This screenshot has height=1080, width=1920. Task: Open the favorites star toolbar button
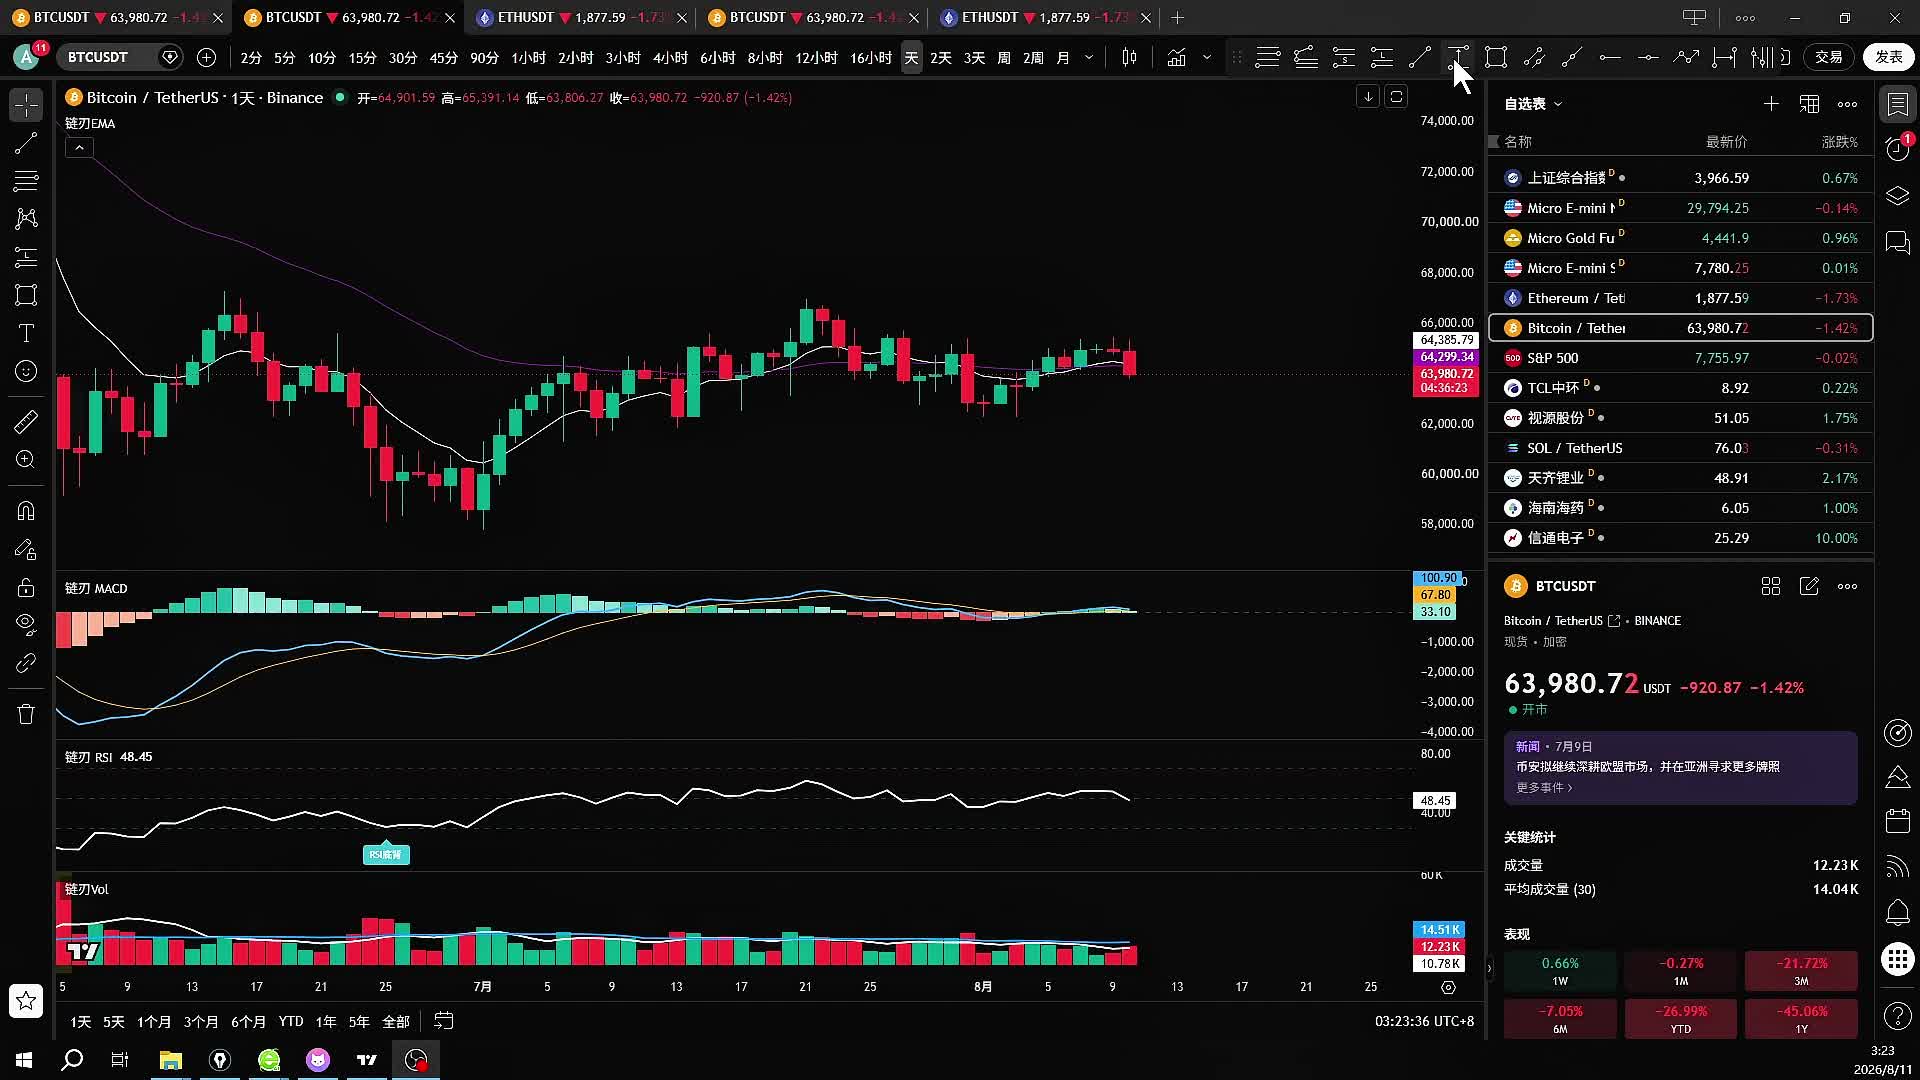coord(26,1001)
